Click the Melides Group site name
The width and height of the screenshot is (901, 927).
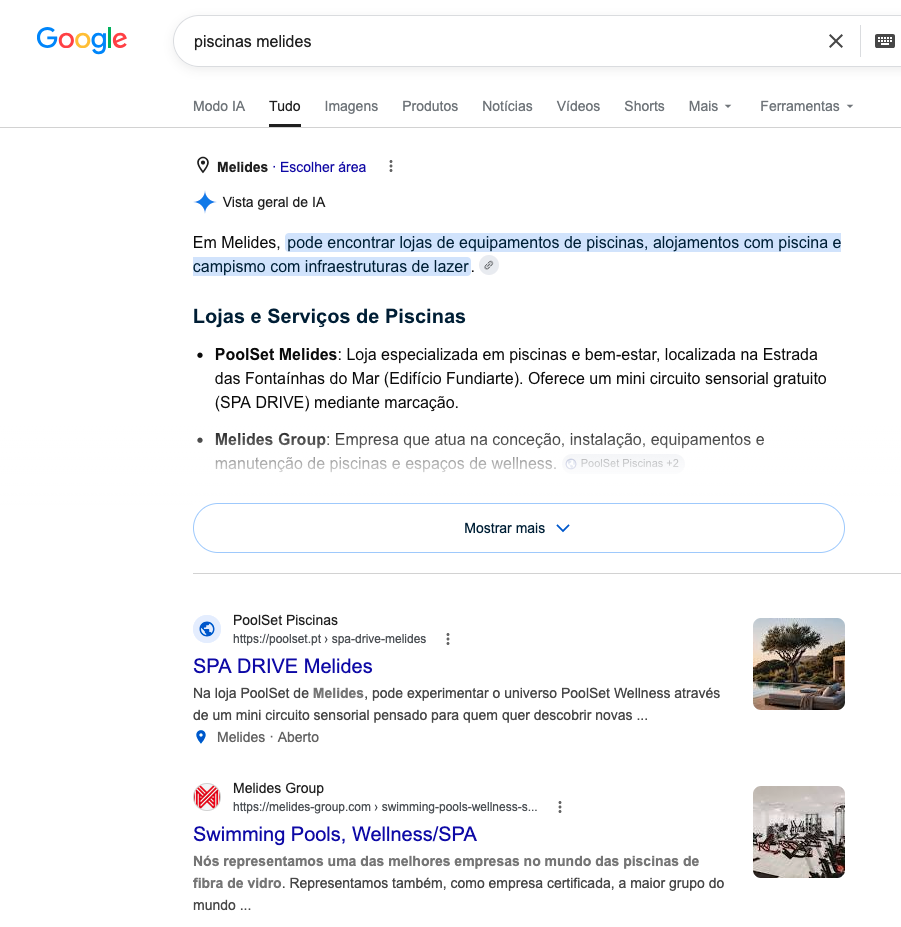278,788
